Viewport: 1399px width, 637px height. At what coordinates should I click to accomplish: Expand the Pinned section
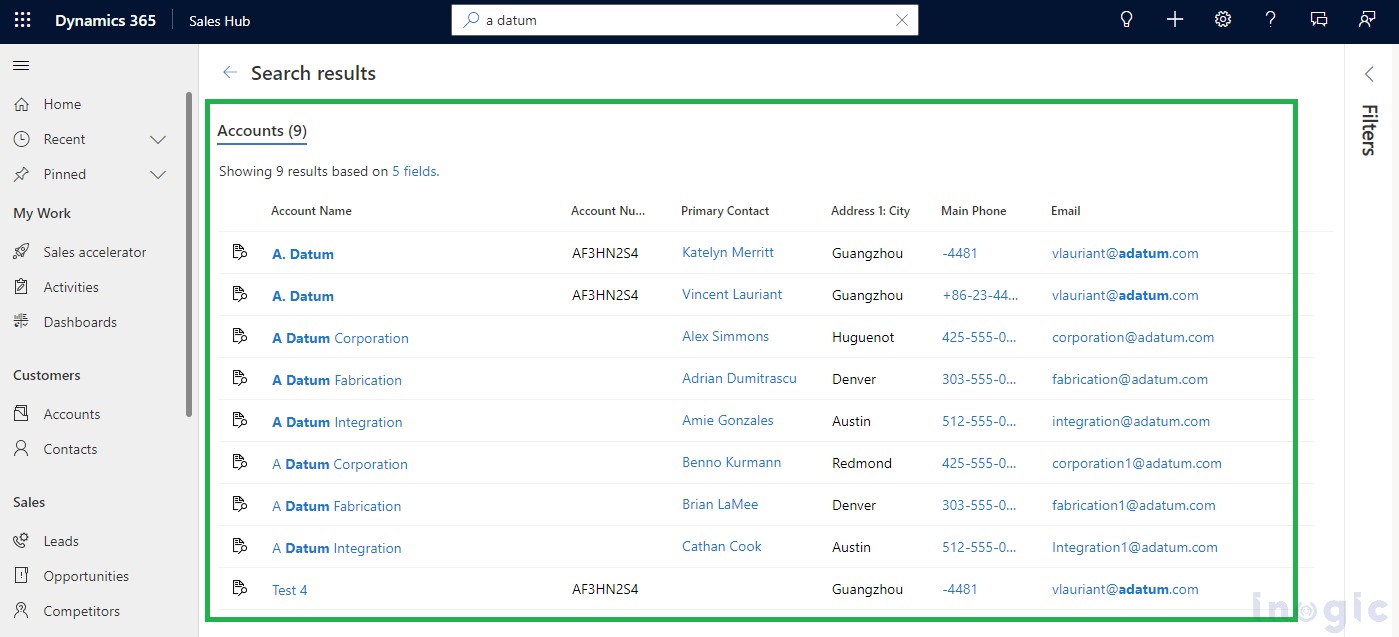pos(158,174)
